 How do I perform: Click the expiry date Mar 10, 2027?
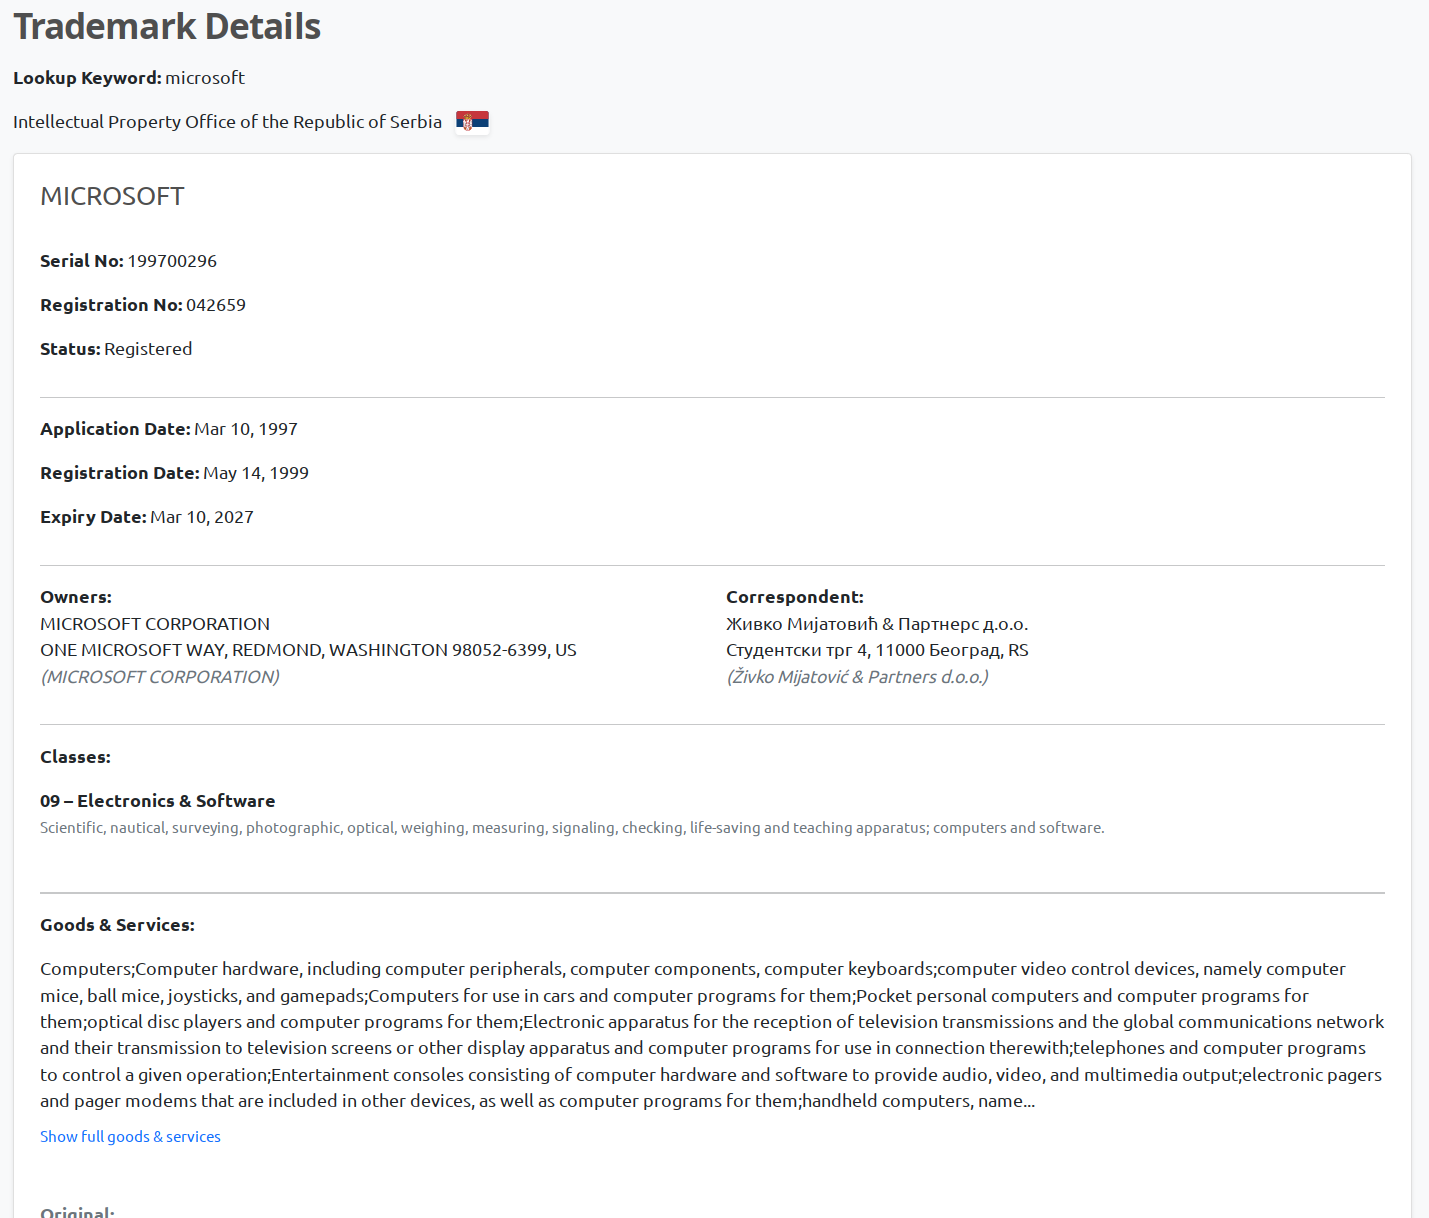point(202,517)
